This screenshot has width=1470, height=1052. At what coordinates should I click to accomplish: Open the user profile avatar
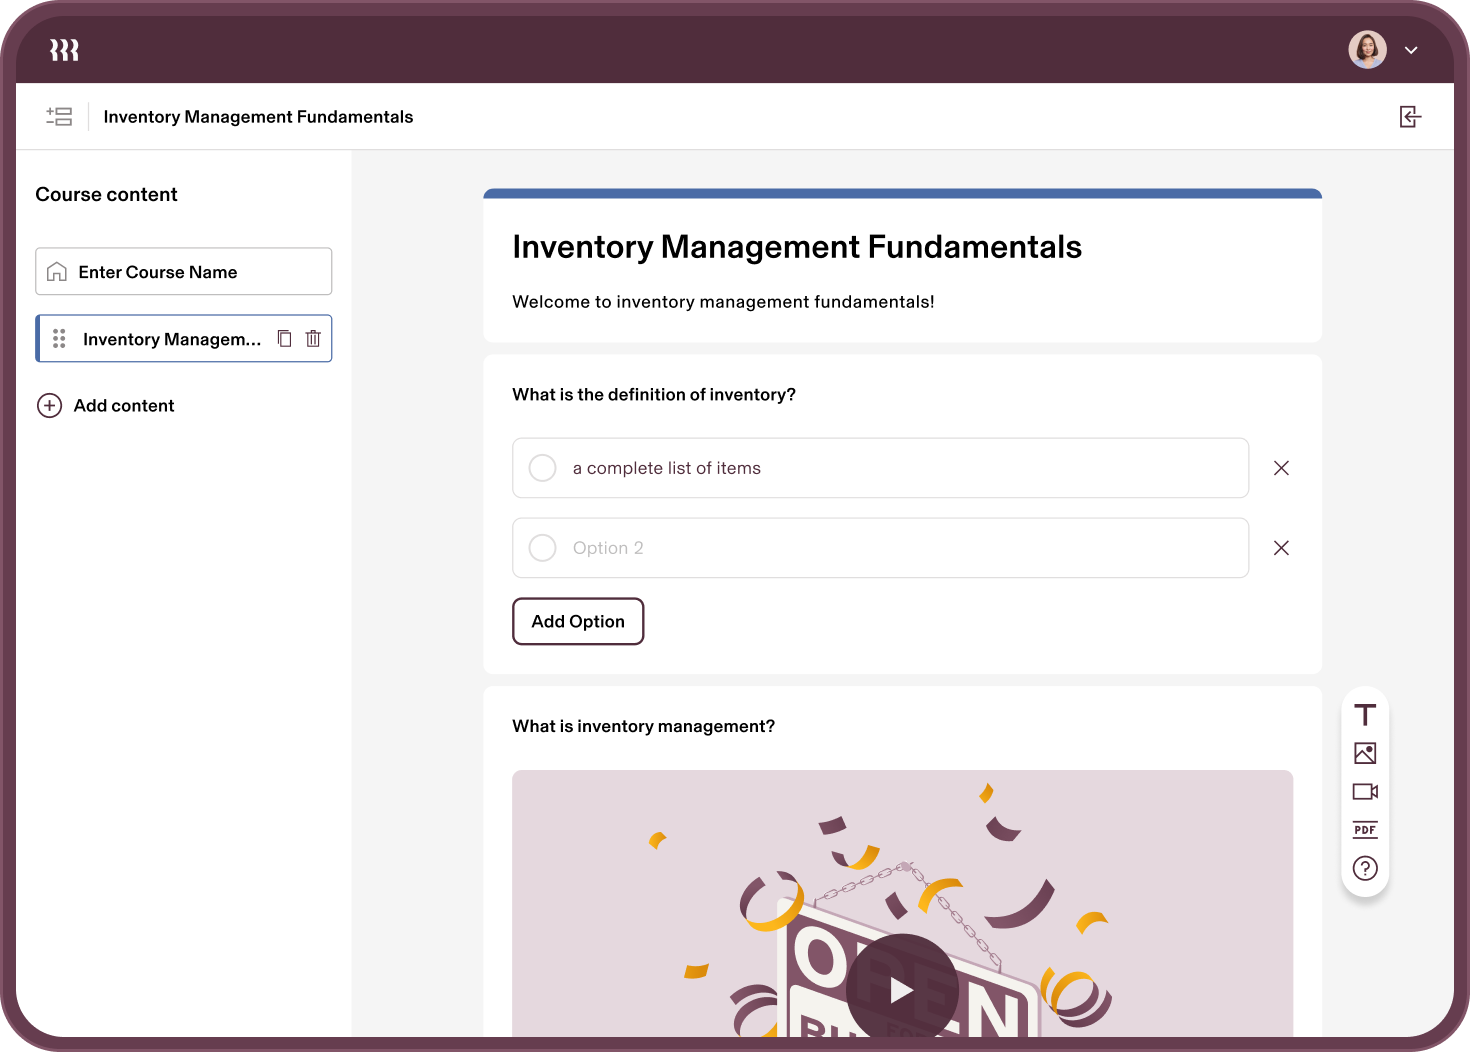coord(1367,49)
